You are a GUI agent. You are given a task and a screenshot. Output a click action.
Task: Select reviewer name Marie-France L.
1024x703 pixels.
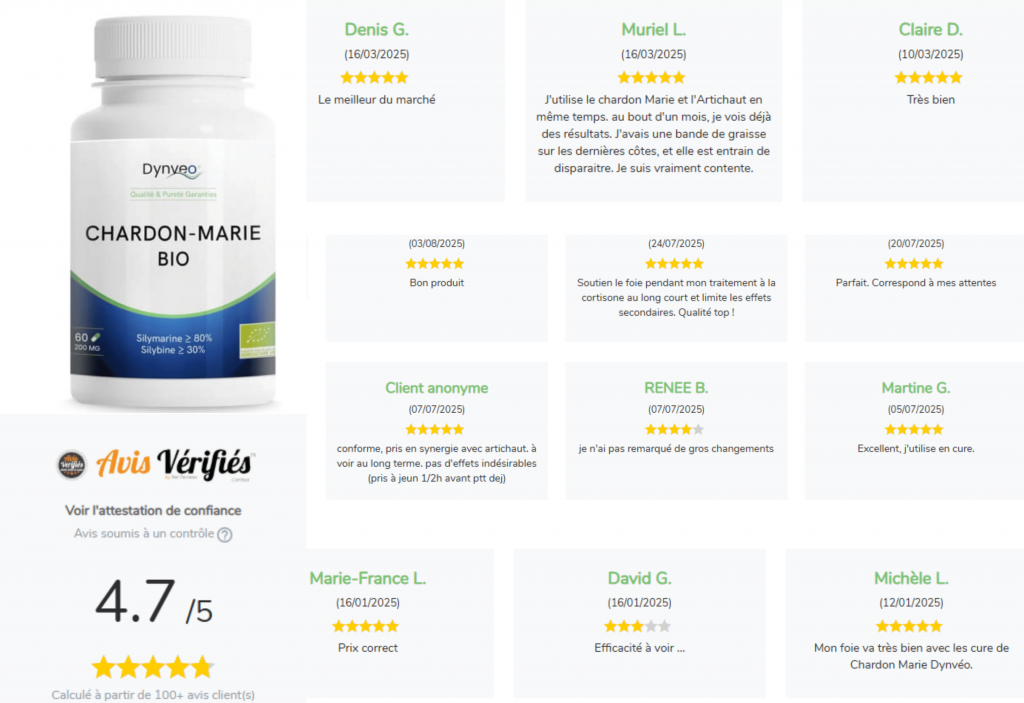368,578
